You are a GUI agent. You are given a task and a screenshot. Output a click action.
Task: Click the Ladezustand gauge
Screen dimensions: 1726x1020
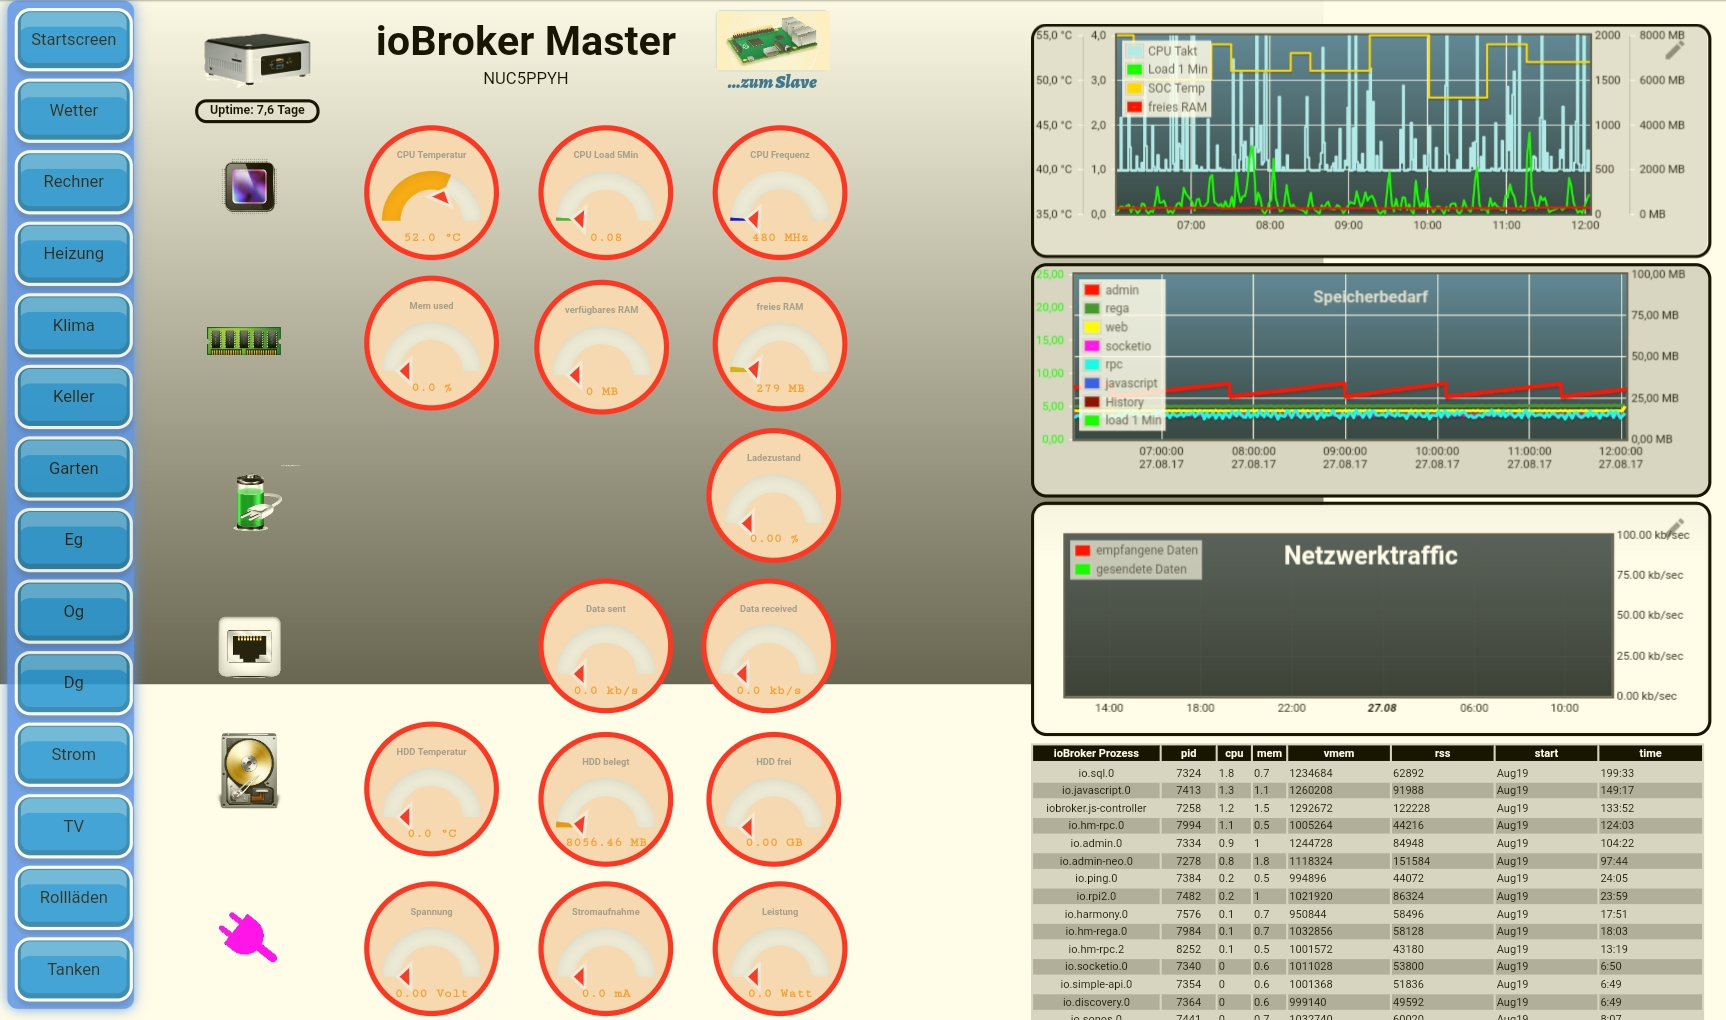(774, 496)
